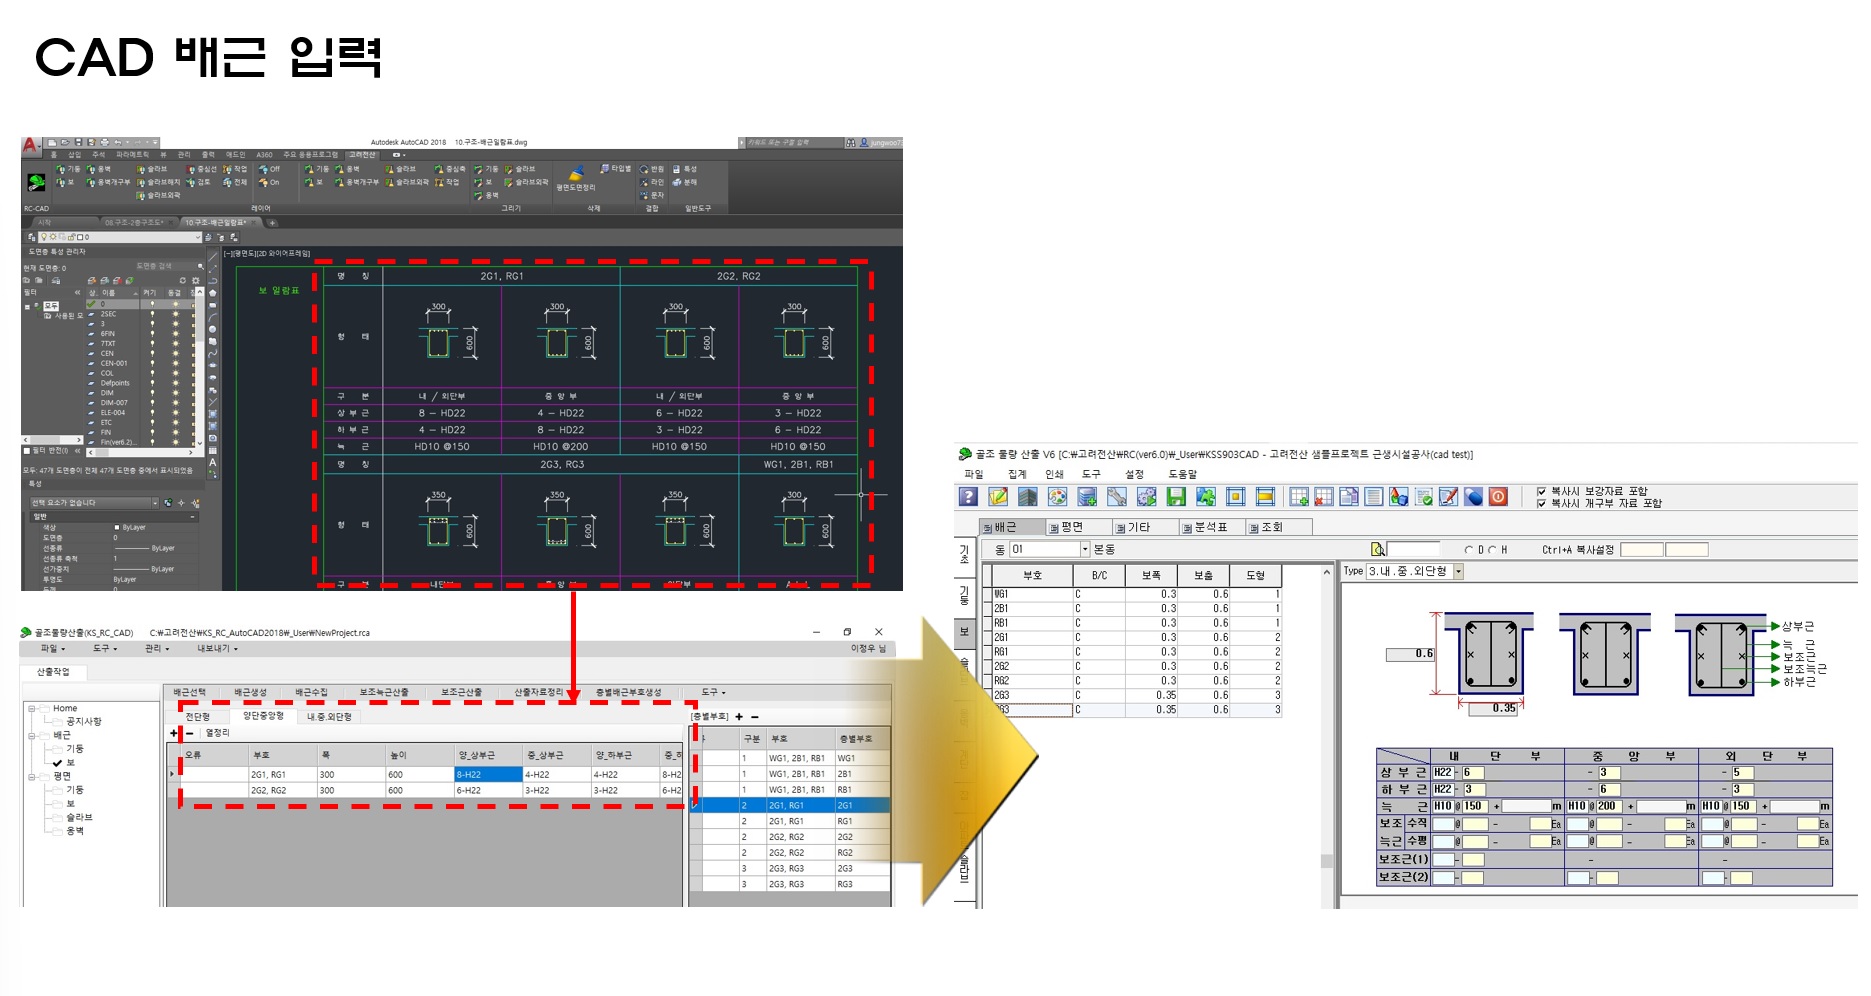
Task: Click the search magnifier icon by input box
Action: coord(1377,549)
